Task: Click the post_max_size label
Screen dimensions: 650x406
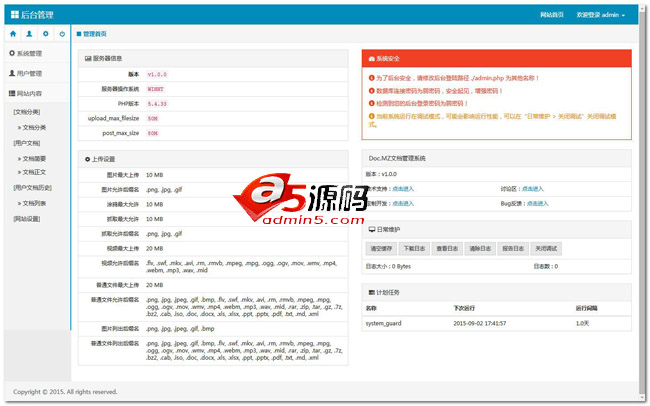Action: point(121,133)
